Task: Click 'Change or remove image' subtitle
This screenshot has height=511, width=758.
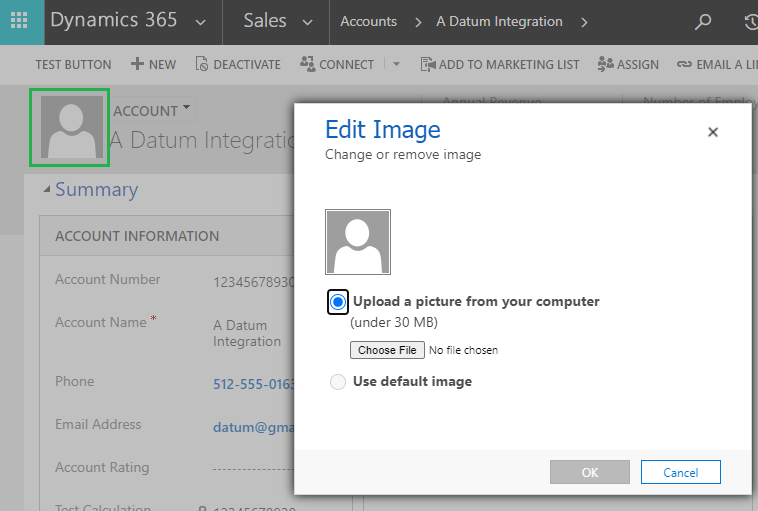Action: 403,155
